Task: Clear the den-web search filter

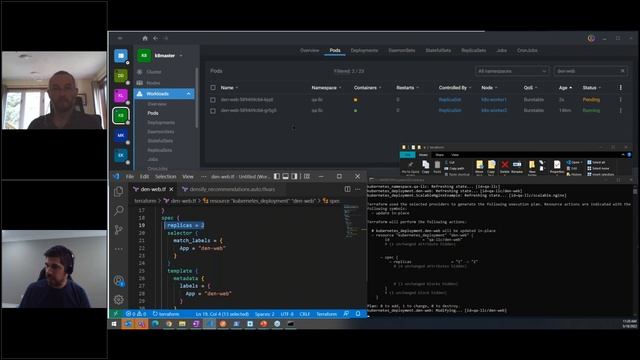Action: pos(622,71)
